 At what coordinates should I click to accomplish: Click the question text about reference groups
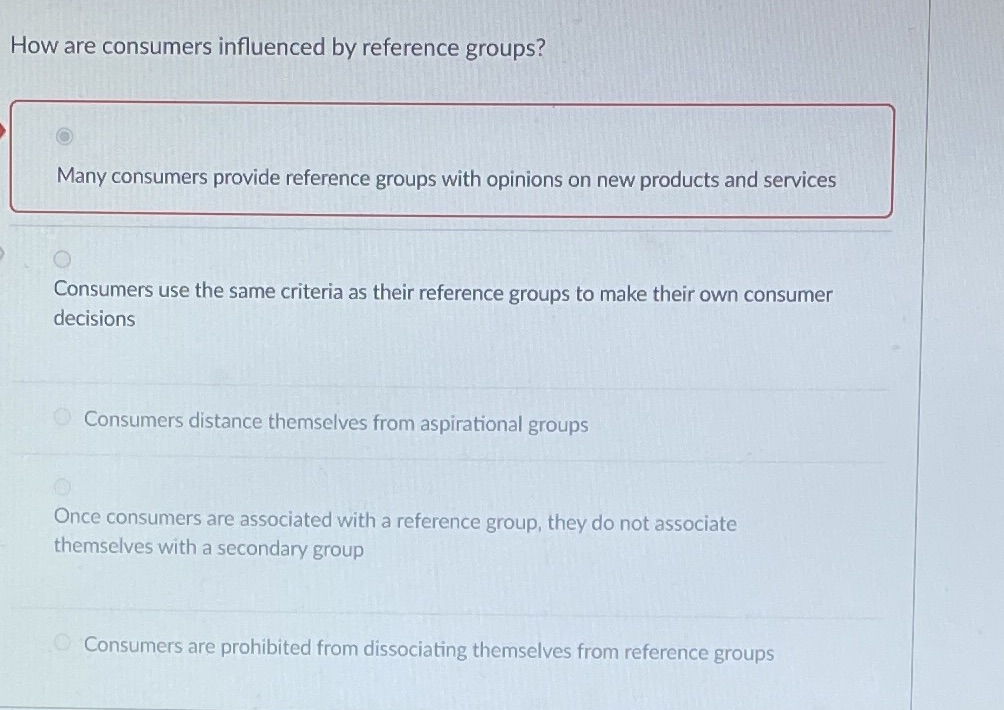pyautogui.click(x=276, y=46)
